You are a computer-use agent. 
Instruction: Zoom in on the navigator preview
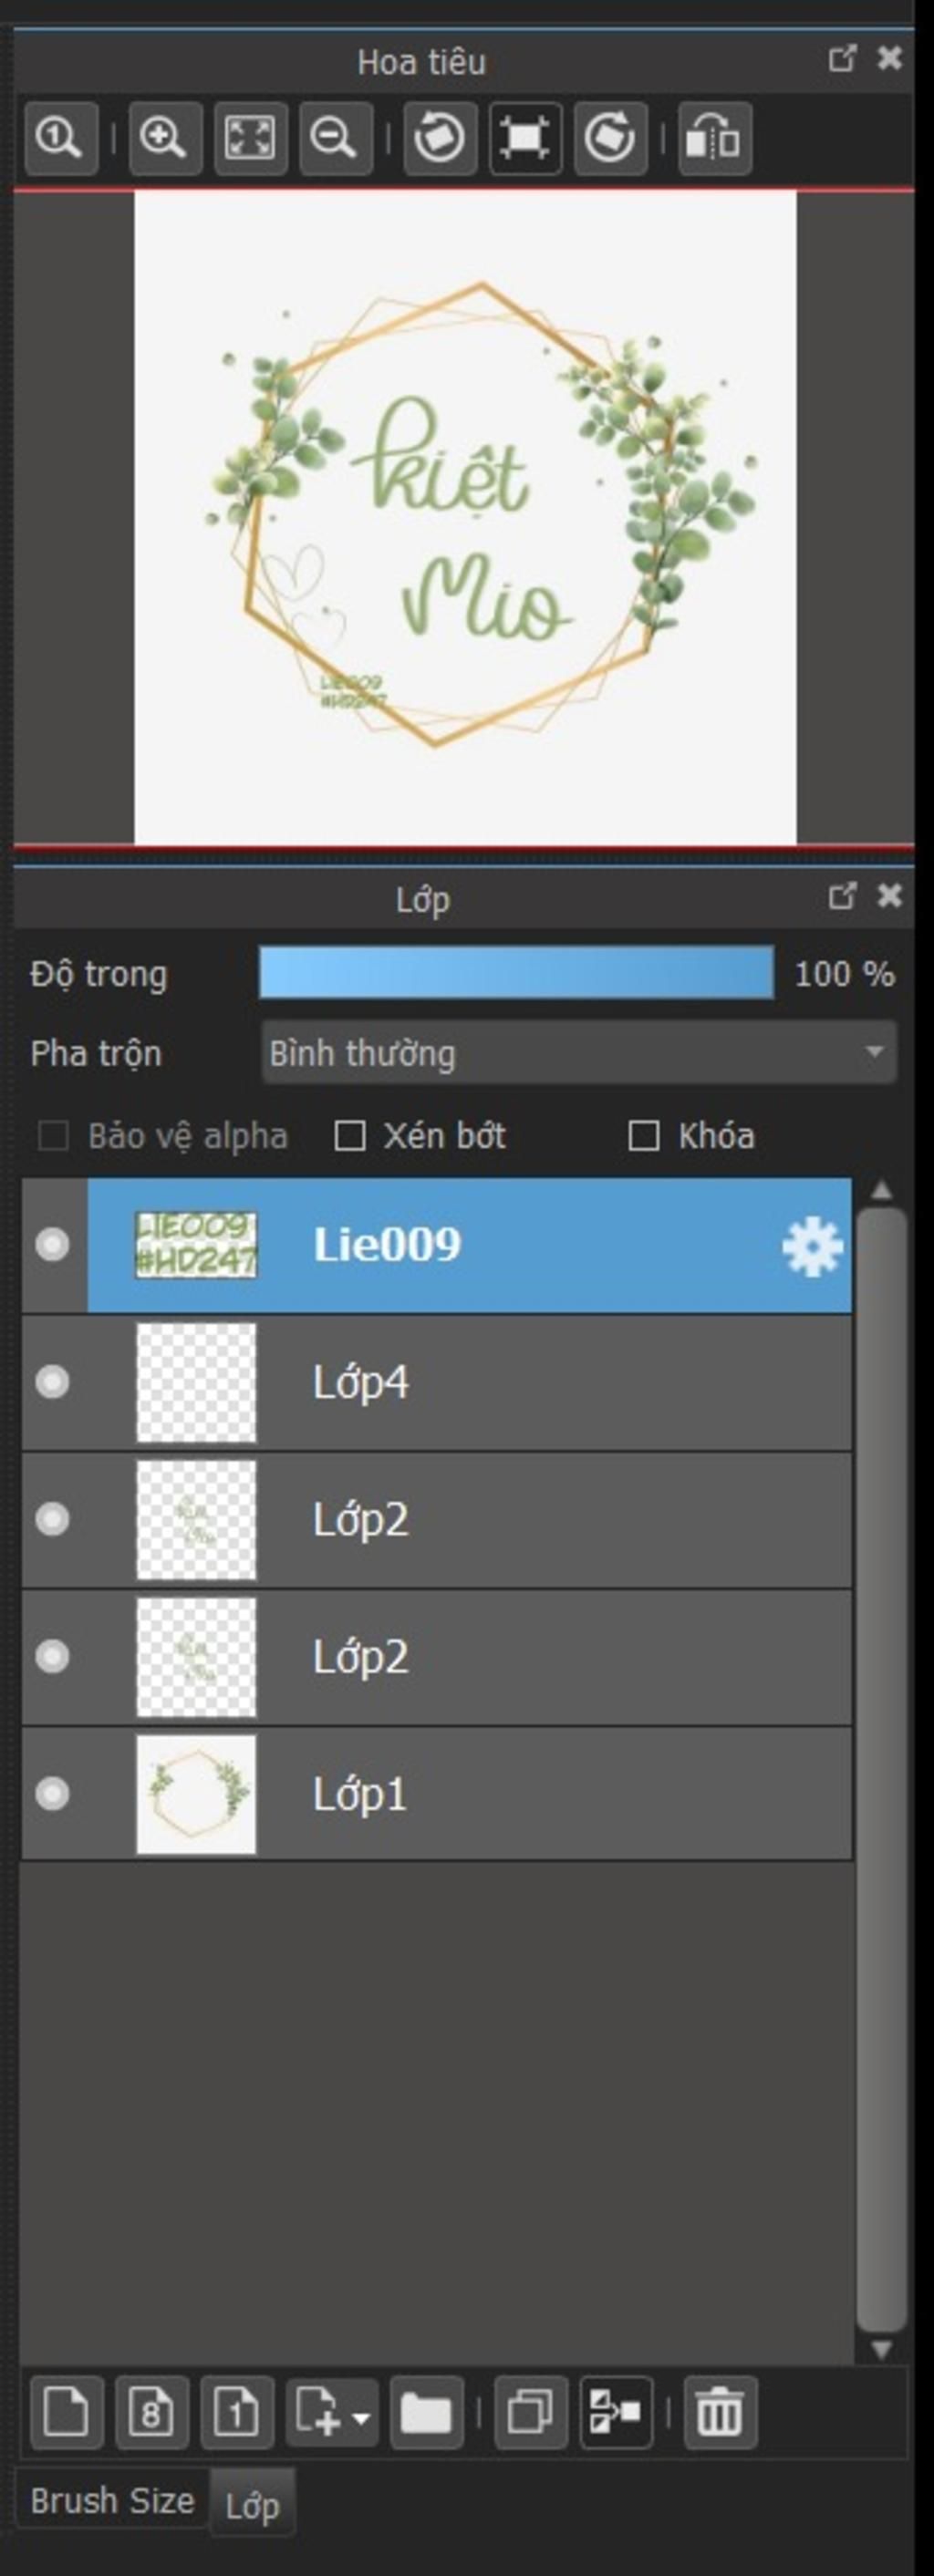tap(164, 138)
